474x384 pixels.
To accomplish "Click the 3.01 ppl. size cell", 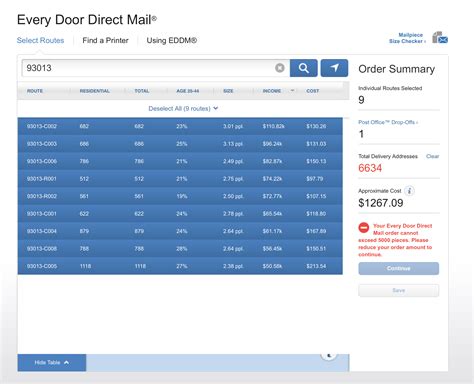I will point(233,126).
